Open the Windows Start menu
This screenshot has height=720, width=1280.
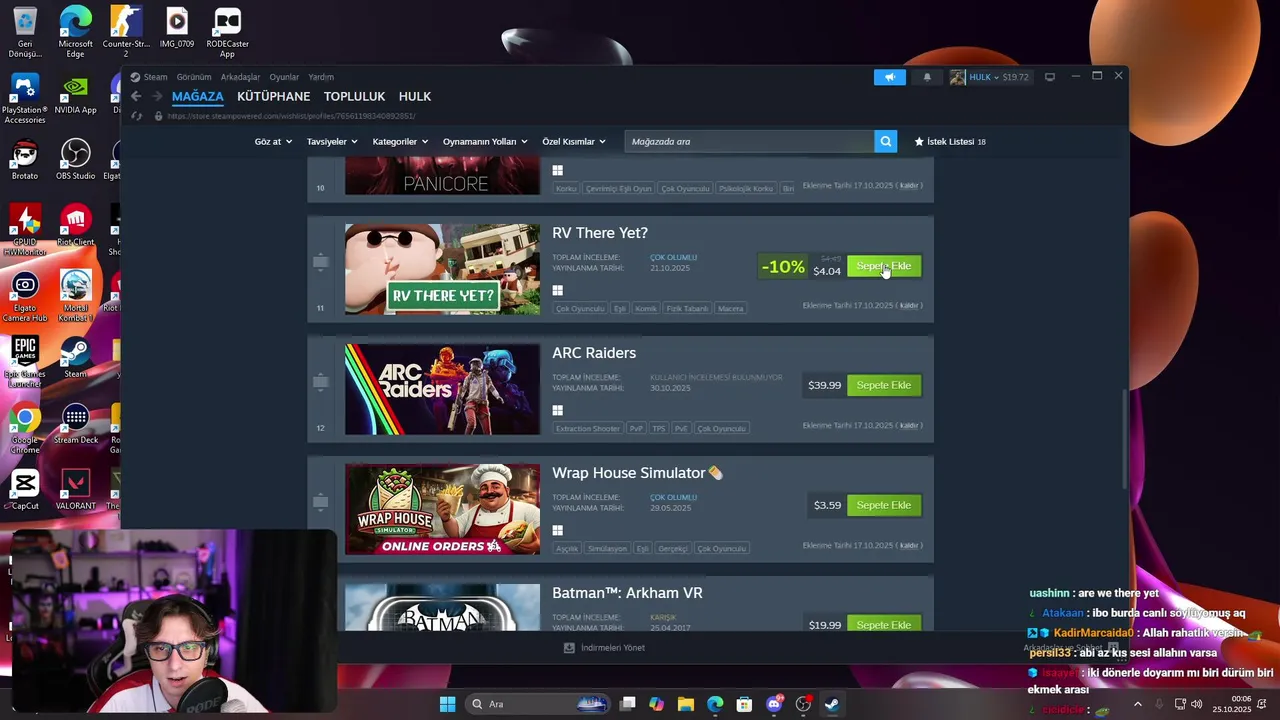pyautogui.click(x=447, y=704)
